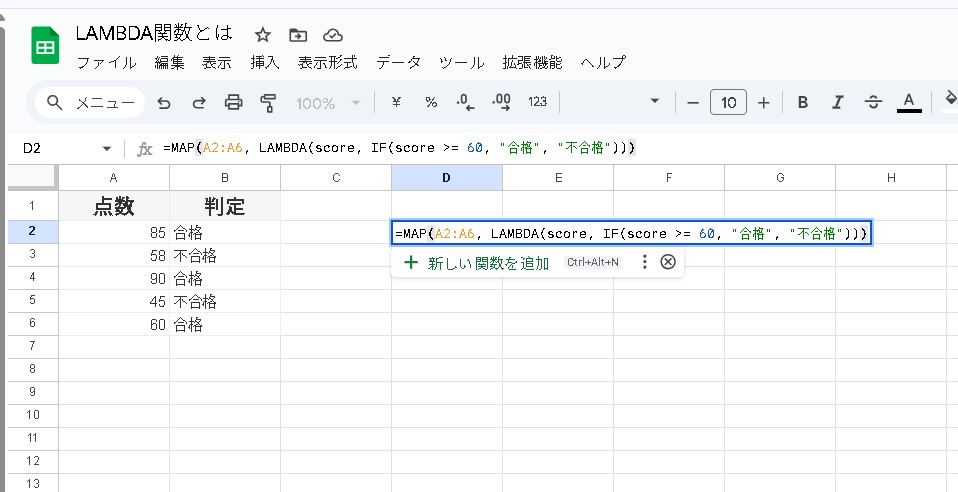Screen dimensions: 958x492
Task: Redo the last undone action
Action: click(198, 102)
